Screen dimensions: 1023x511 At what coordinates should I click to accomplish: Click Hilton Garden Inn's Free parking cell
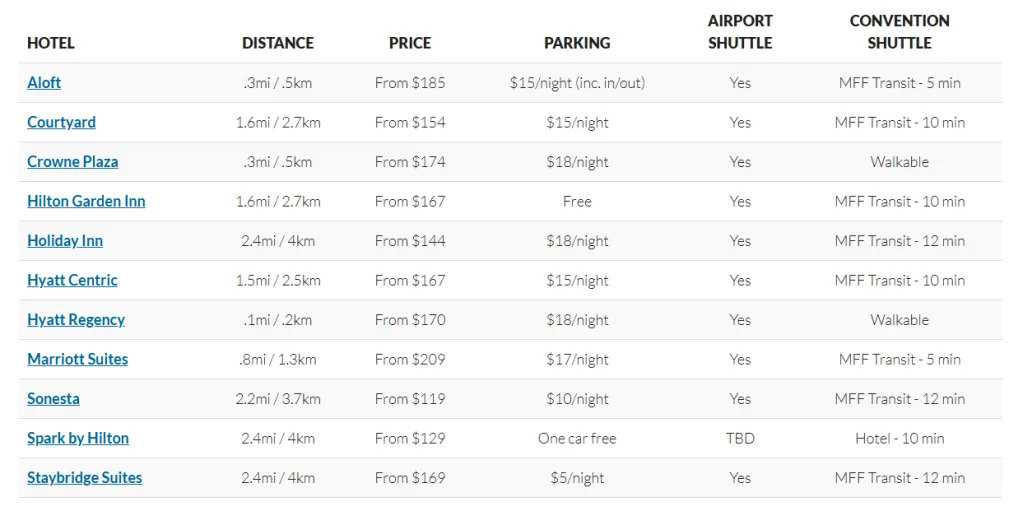(577, 201)
